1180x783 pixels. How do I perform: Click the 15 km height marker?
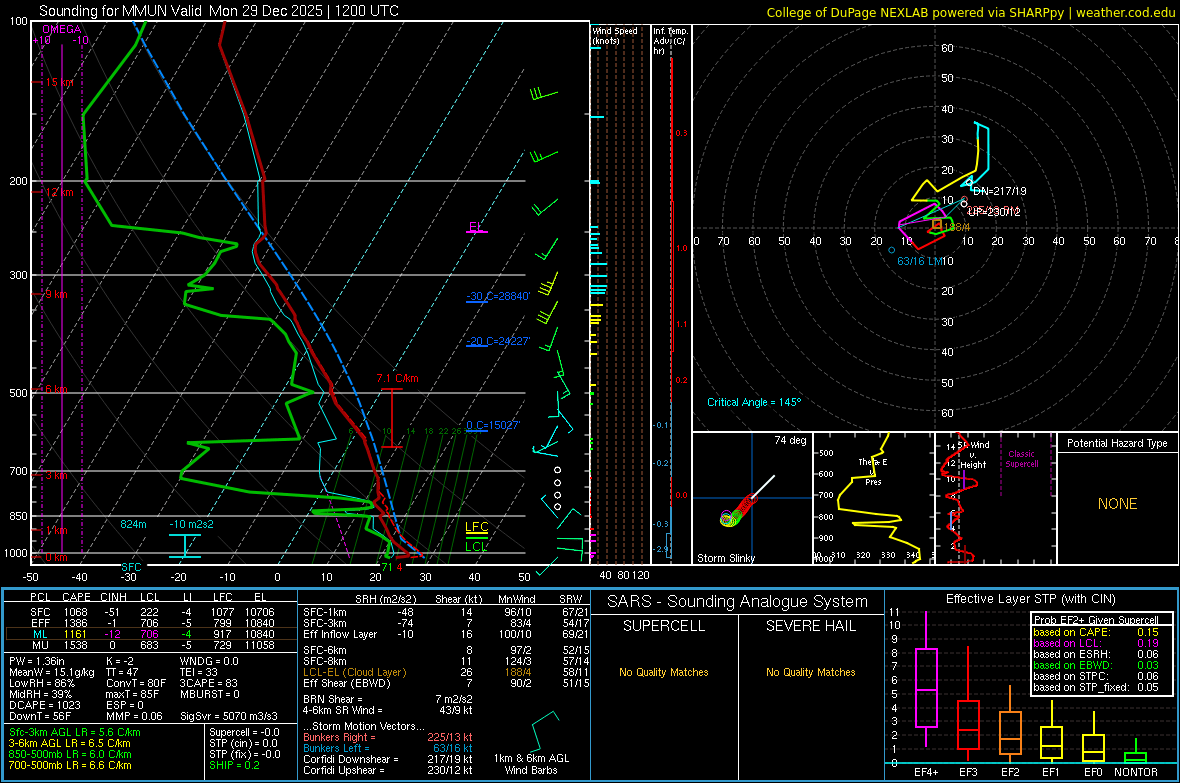(59, 82)
